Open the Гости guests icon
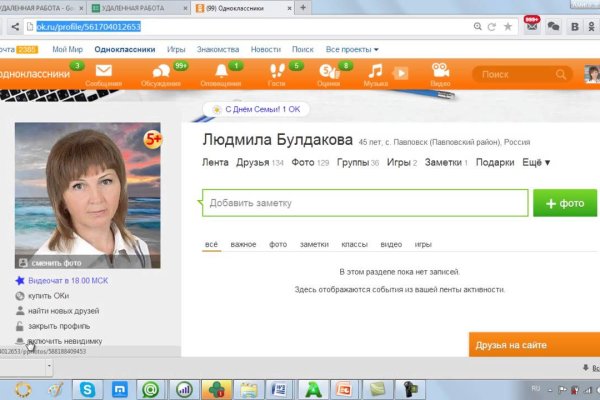Image resolution: width=600 pixels, height=400 pixels. pos(277,75)
